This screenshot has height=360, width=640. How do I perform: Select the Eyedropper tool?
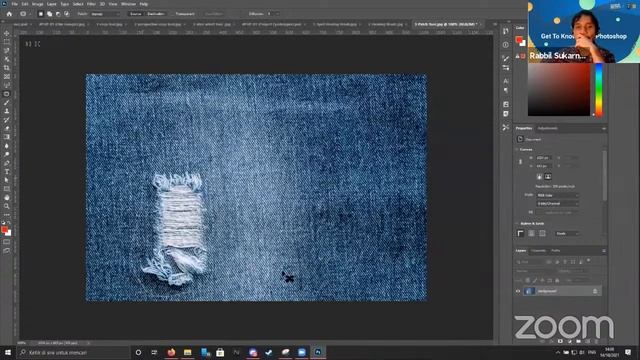point(7,85)
